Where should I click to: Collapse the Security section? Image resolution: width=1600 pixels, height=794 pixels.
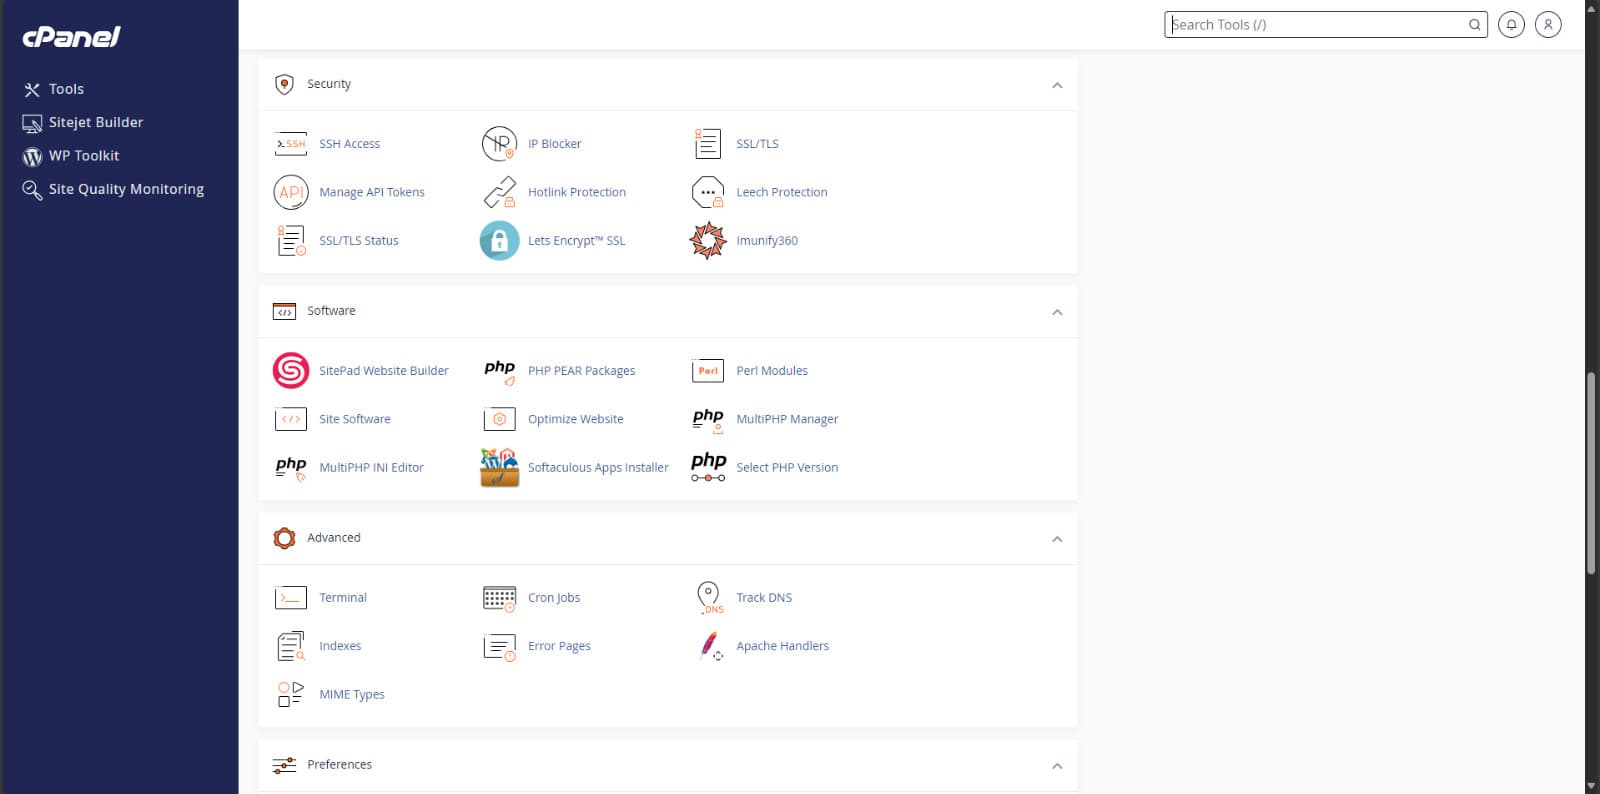click(x=1057, y=85)
